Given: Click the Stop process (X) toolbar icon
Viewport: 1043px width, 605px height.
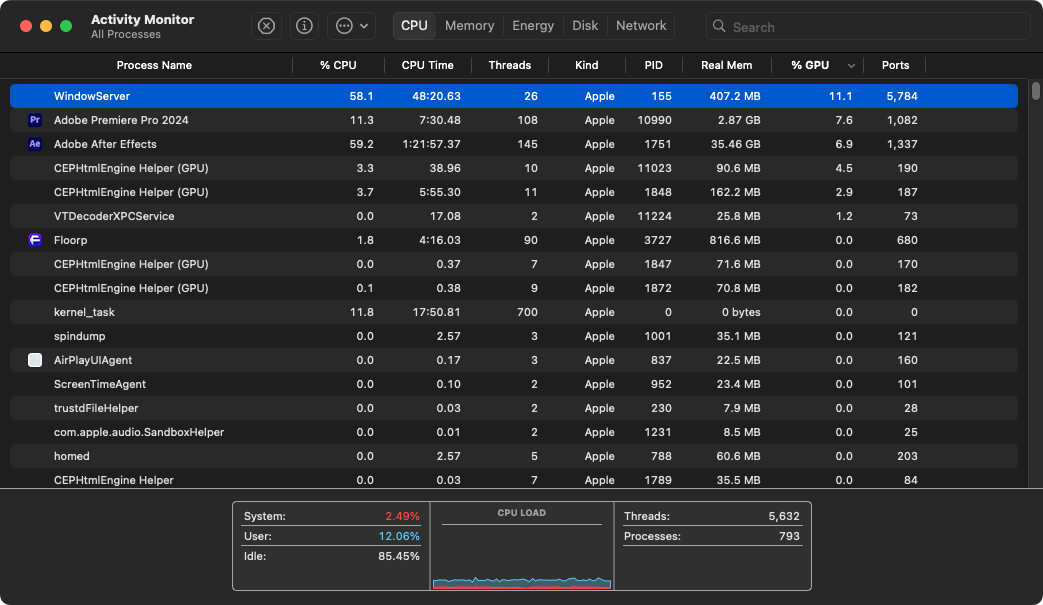Looking at the screenshot, I should click(x=266, y=26).
